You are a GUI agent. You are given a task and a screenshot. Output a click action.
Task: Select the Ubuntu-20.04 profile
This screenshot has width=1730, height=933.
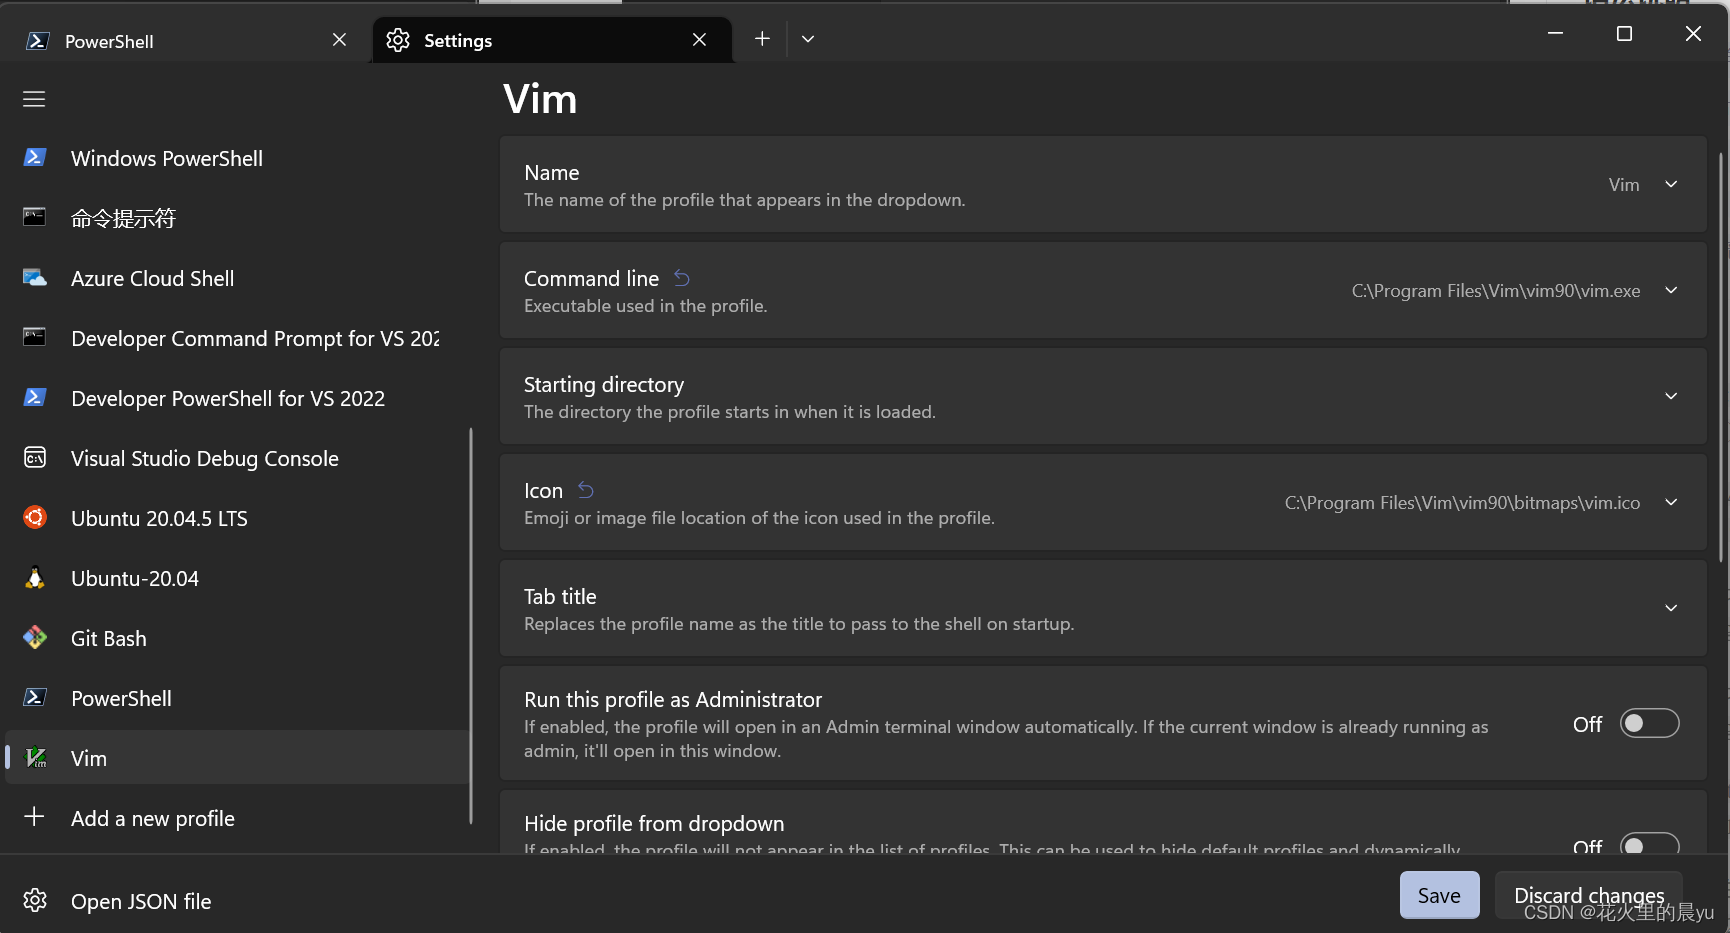[x=238, y=578]
